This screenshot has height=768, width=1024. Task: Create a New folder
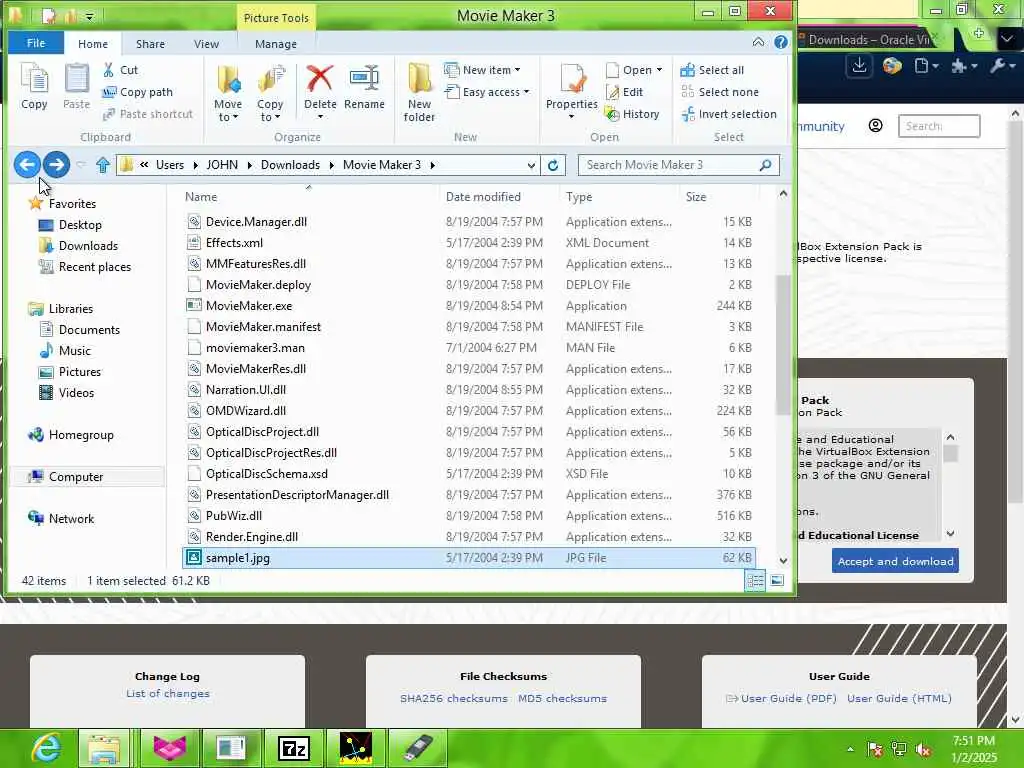tap(419, 93)
